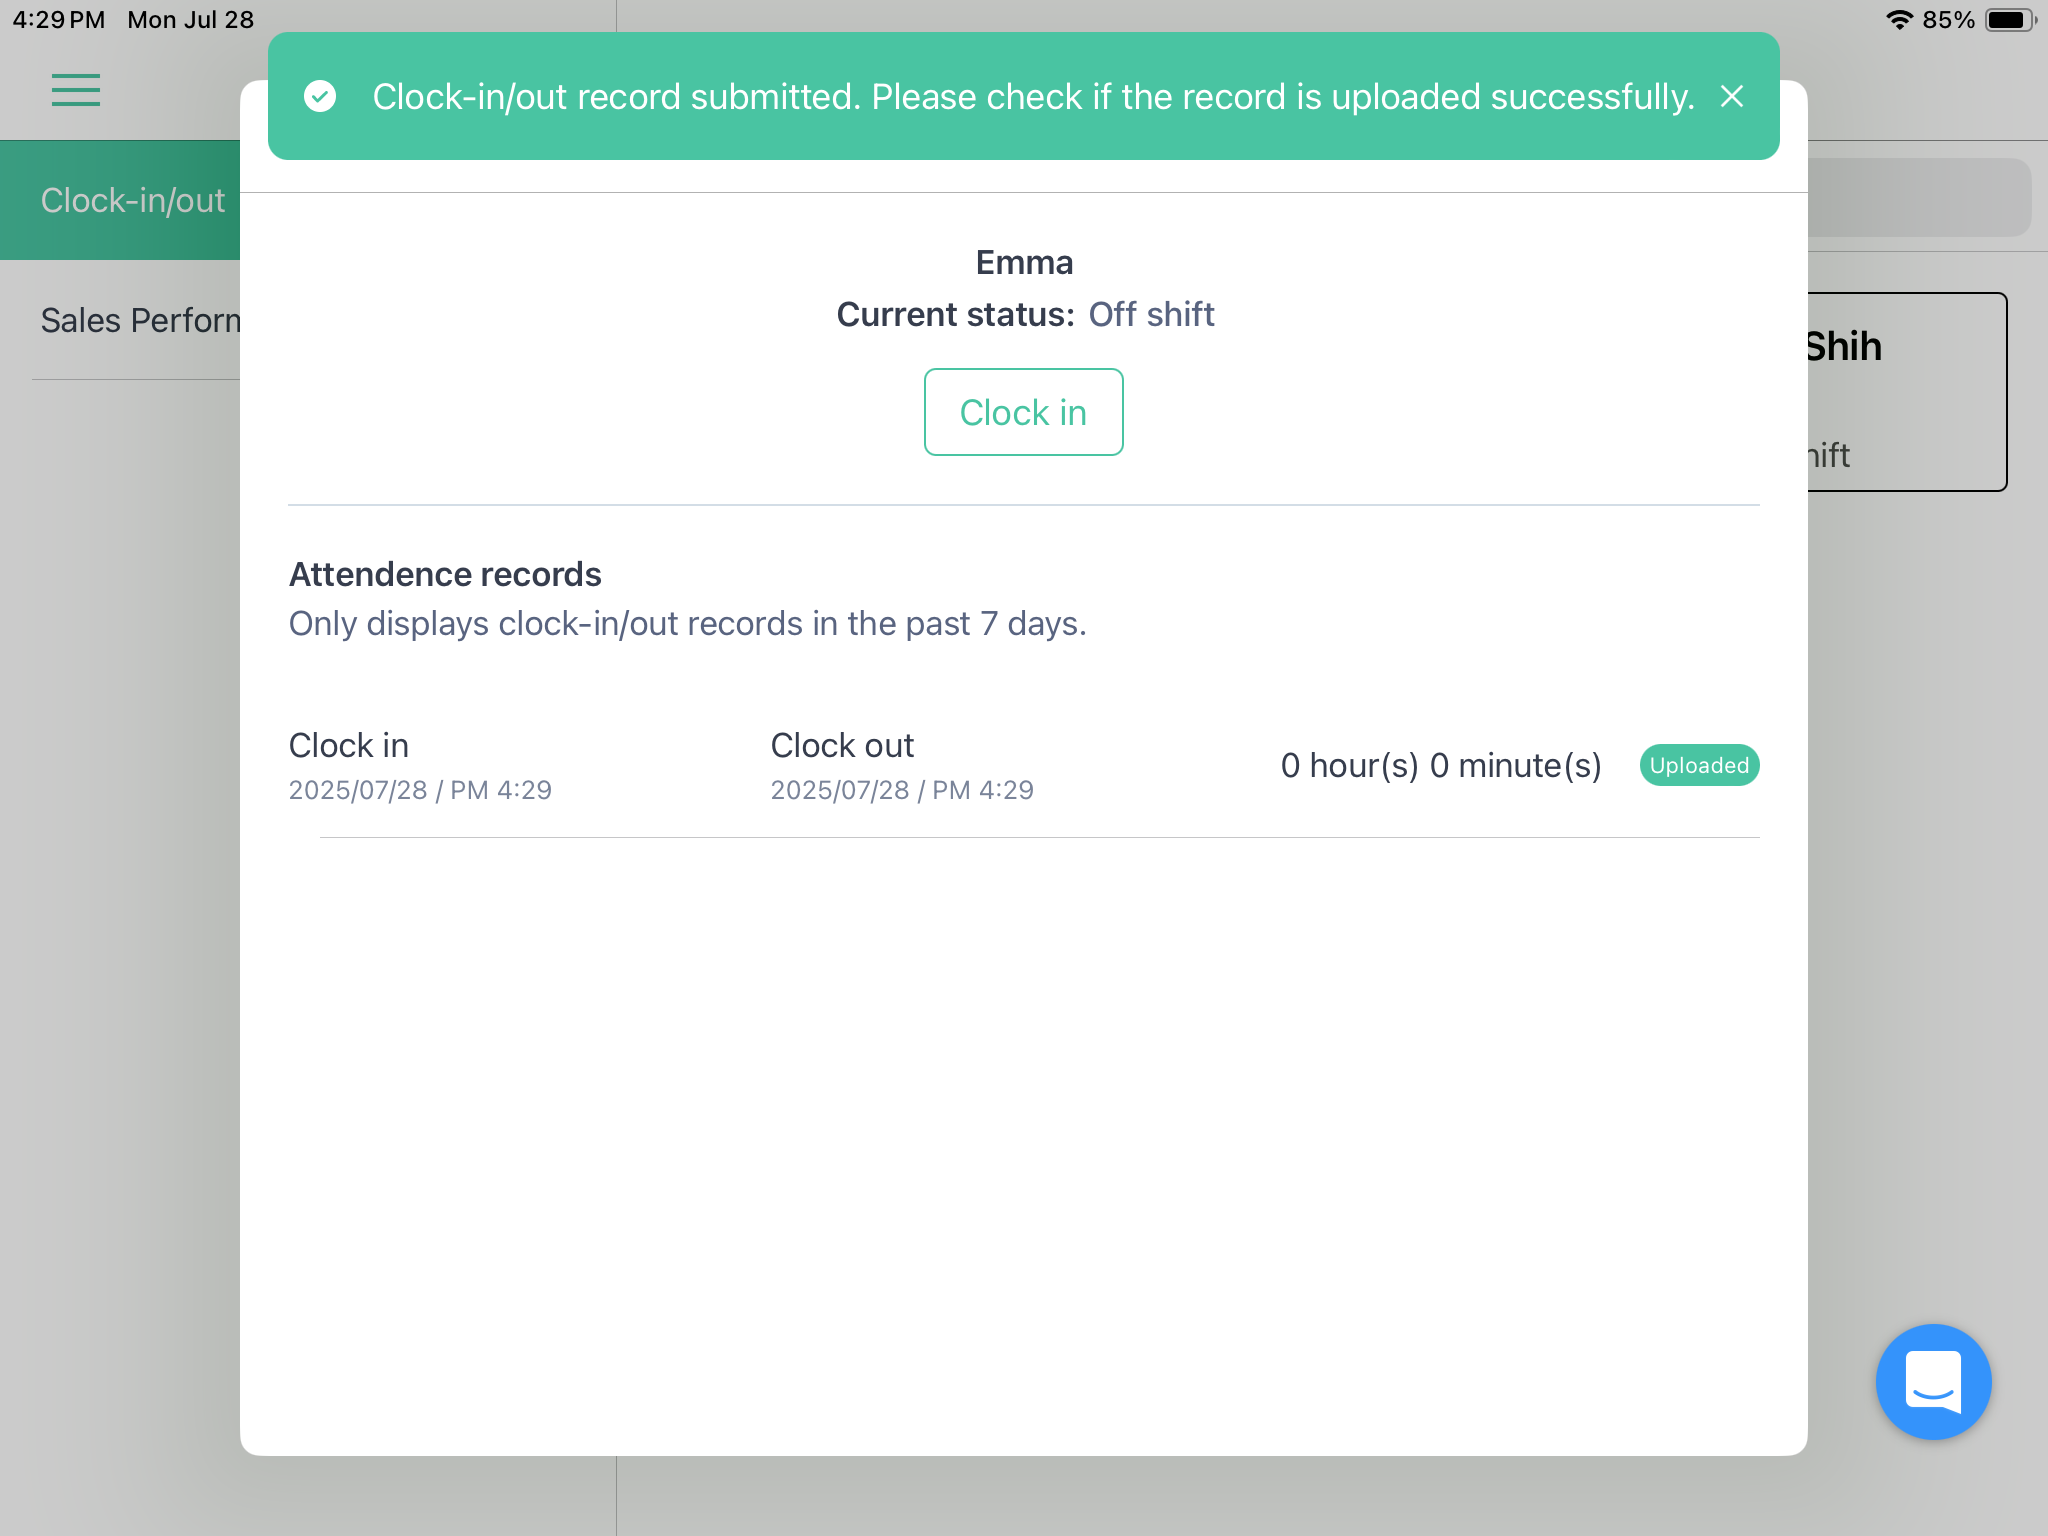Open the blue chat support bubble
The height and width of the screenshot is (1536, 2048).
coord(1933,1381)
